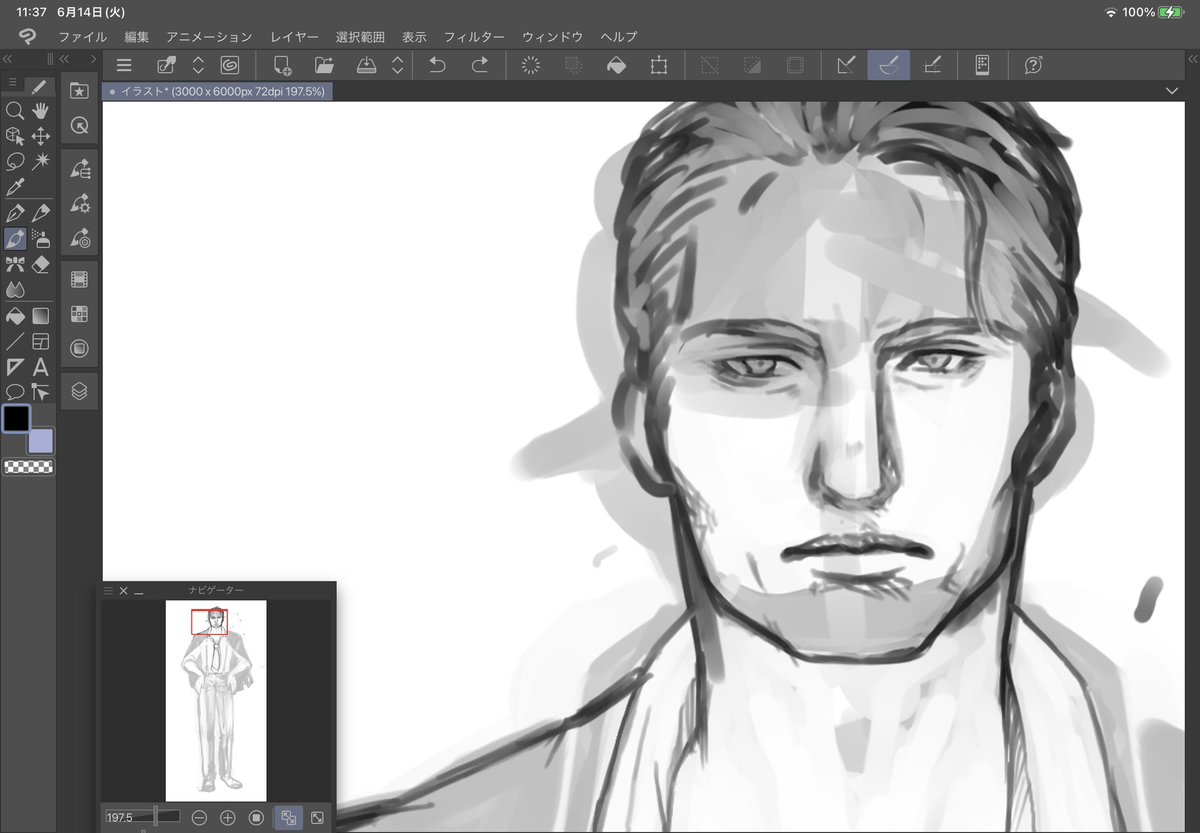This screenshot has height=833, width=1200.
Task: Open a file from the folder icon
Action: (x=324, y=65)
